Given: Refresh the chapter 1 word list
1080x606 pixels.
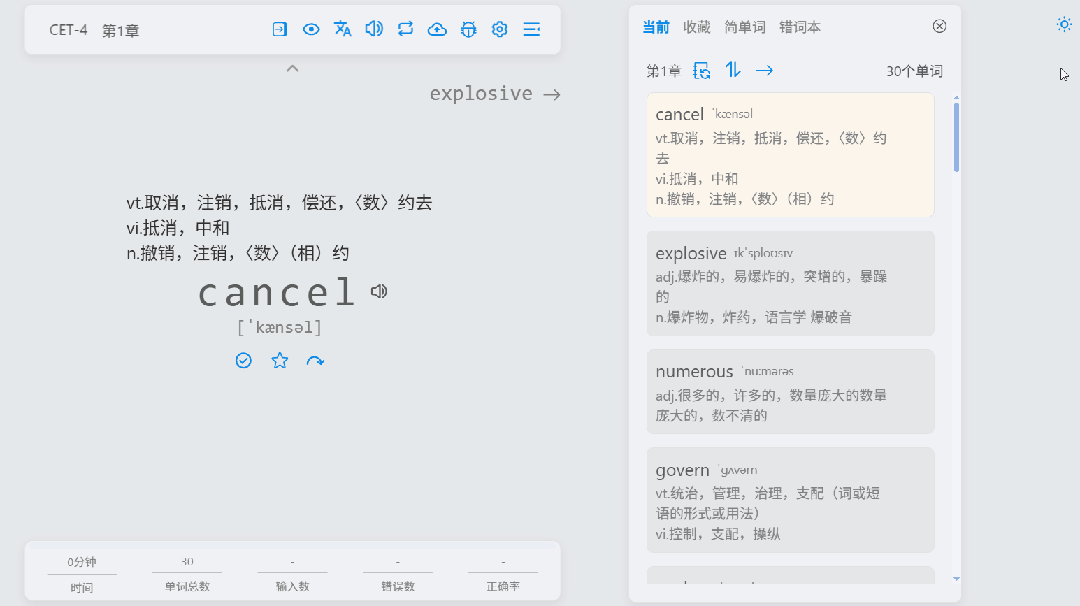Looking at the screenshot, I should coord(702,70).
